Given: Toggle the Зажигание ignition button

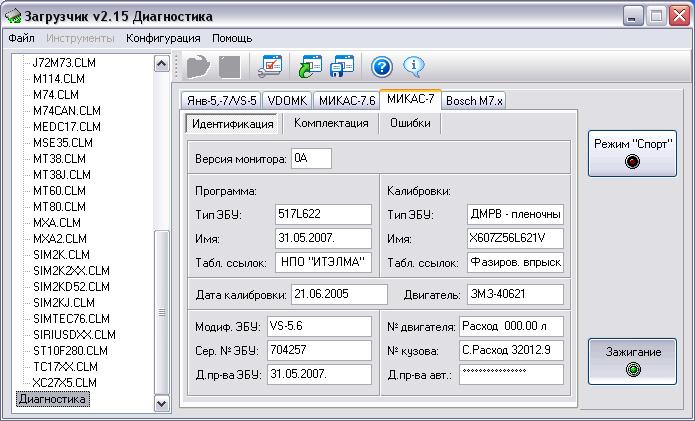Looking at the screenshot, I should coord(632,360).
